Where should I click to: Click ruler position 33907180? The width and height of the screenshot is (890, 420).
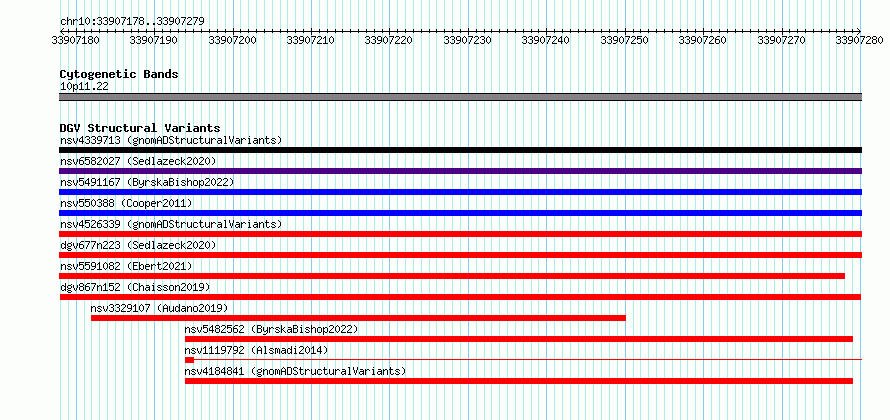tap(76, 40)
